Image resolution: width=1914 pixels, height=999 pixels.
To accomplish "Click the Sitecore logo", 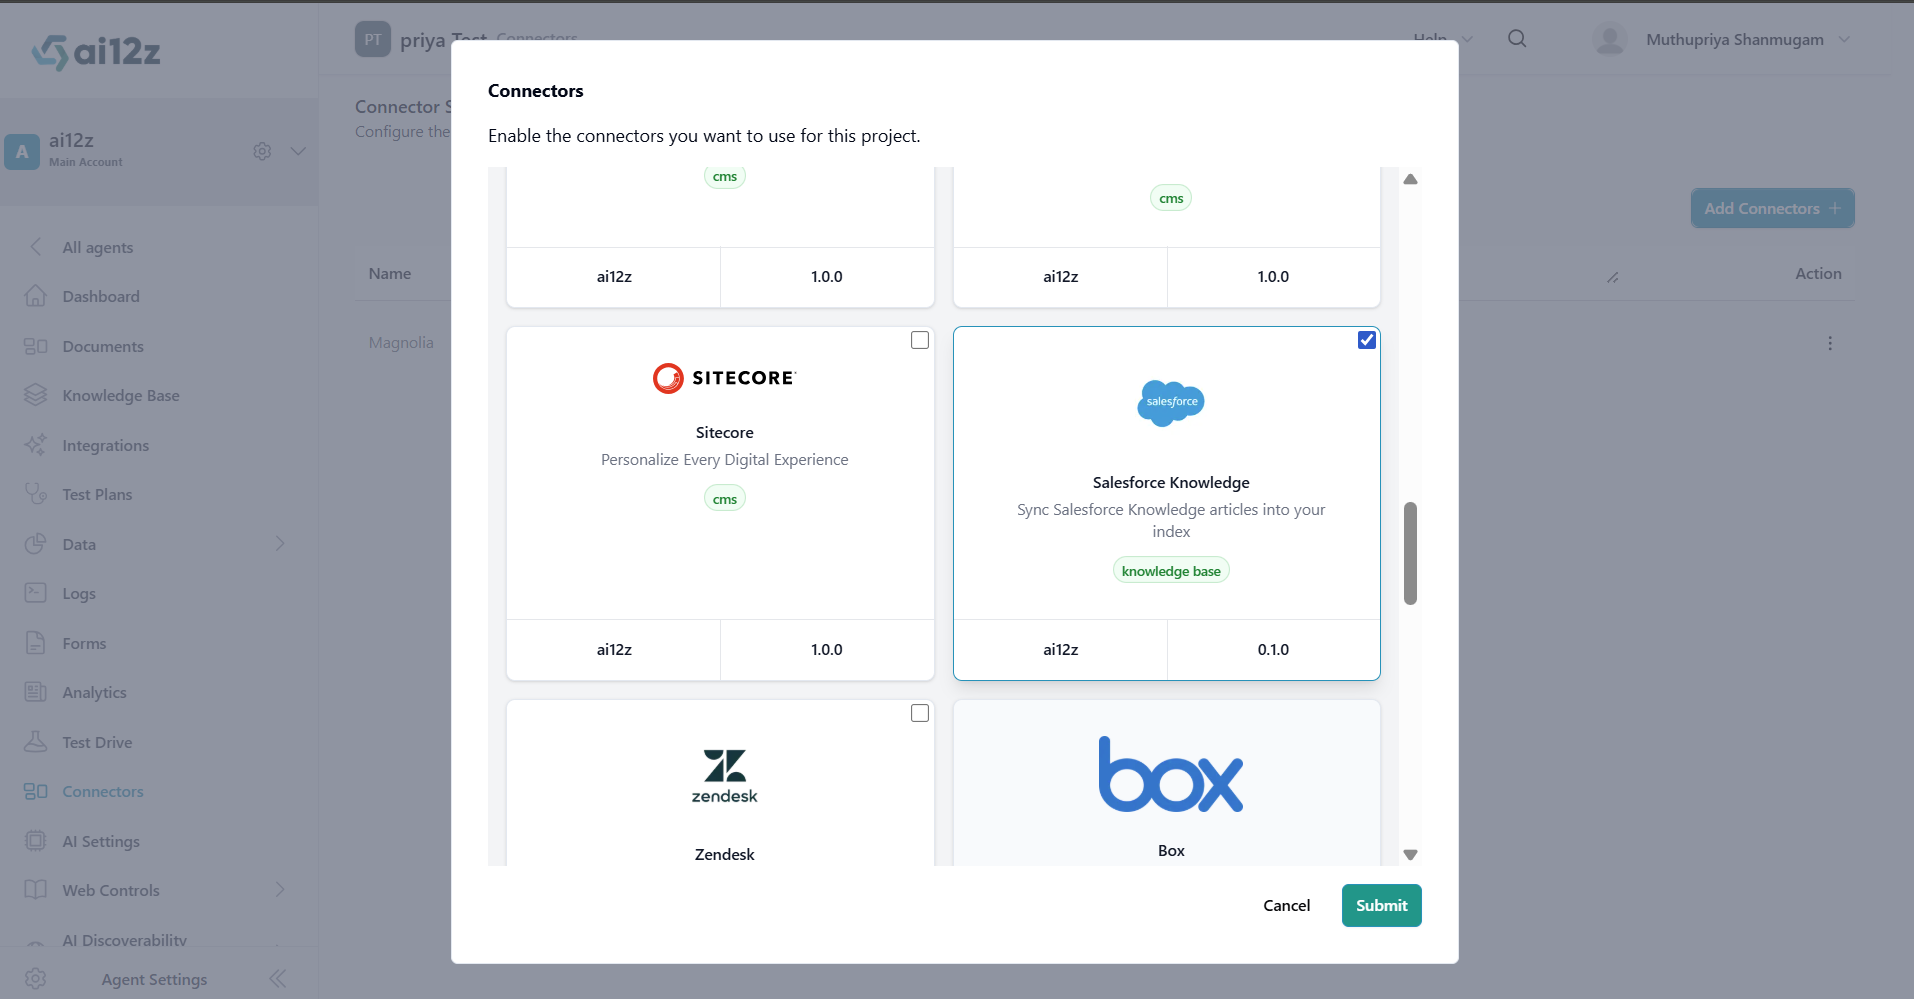I will pyautogui.click(x=724, y=378).
